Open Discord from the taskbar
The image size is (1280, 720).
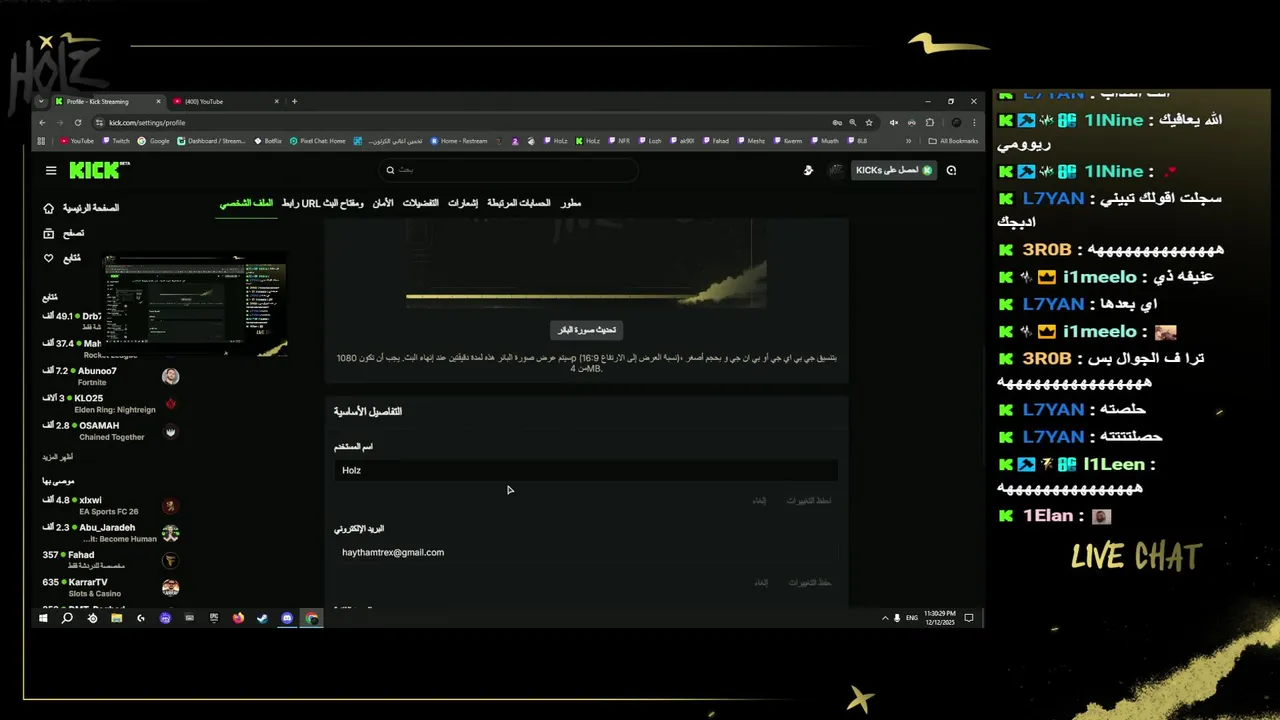(287, 618)
